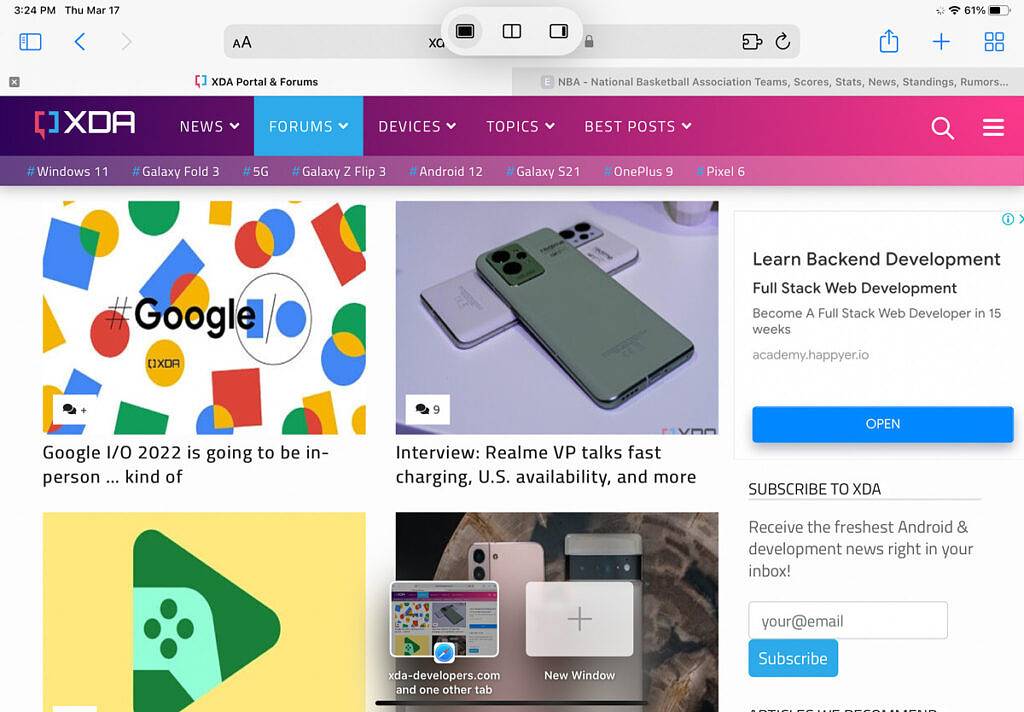Open XDA site search magnifier
The image size is (1024, 712).
[942, 127]
